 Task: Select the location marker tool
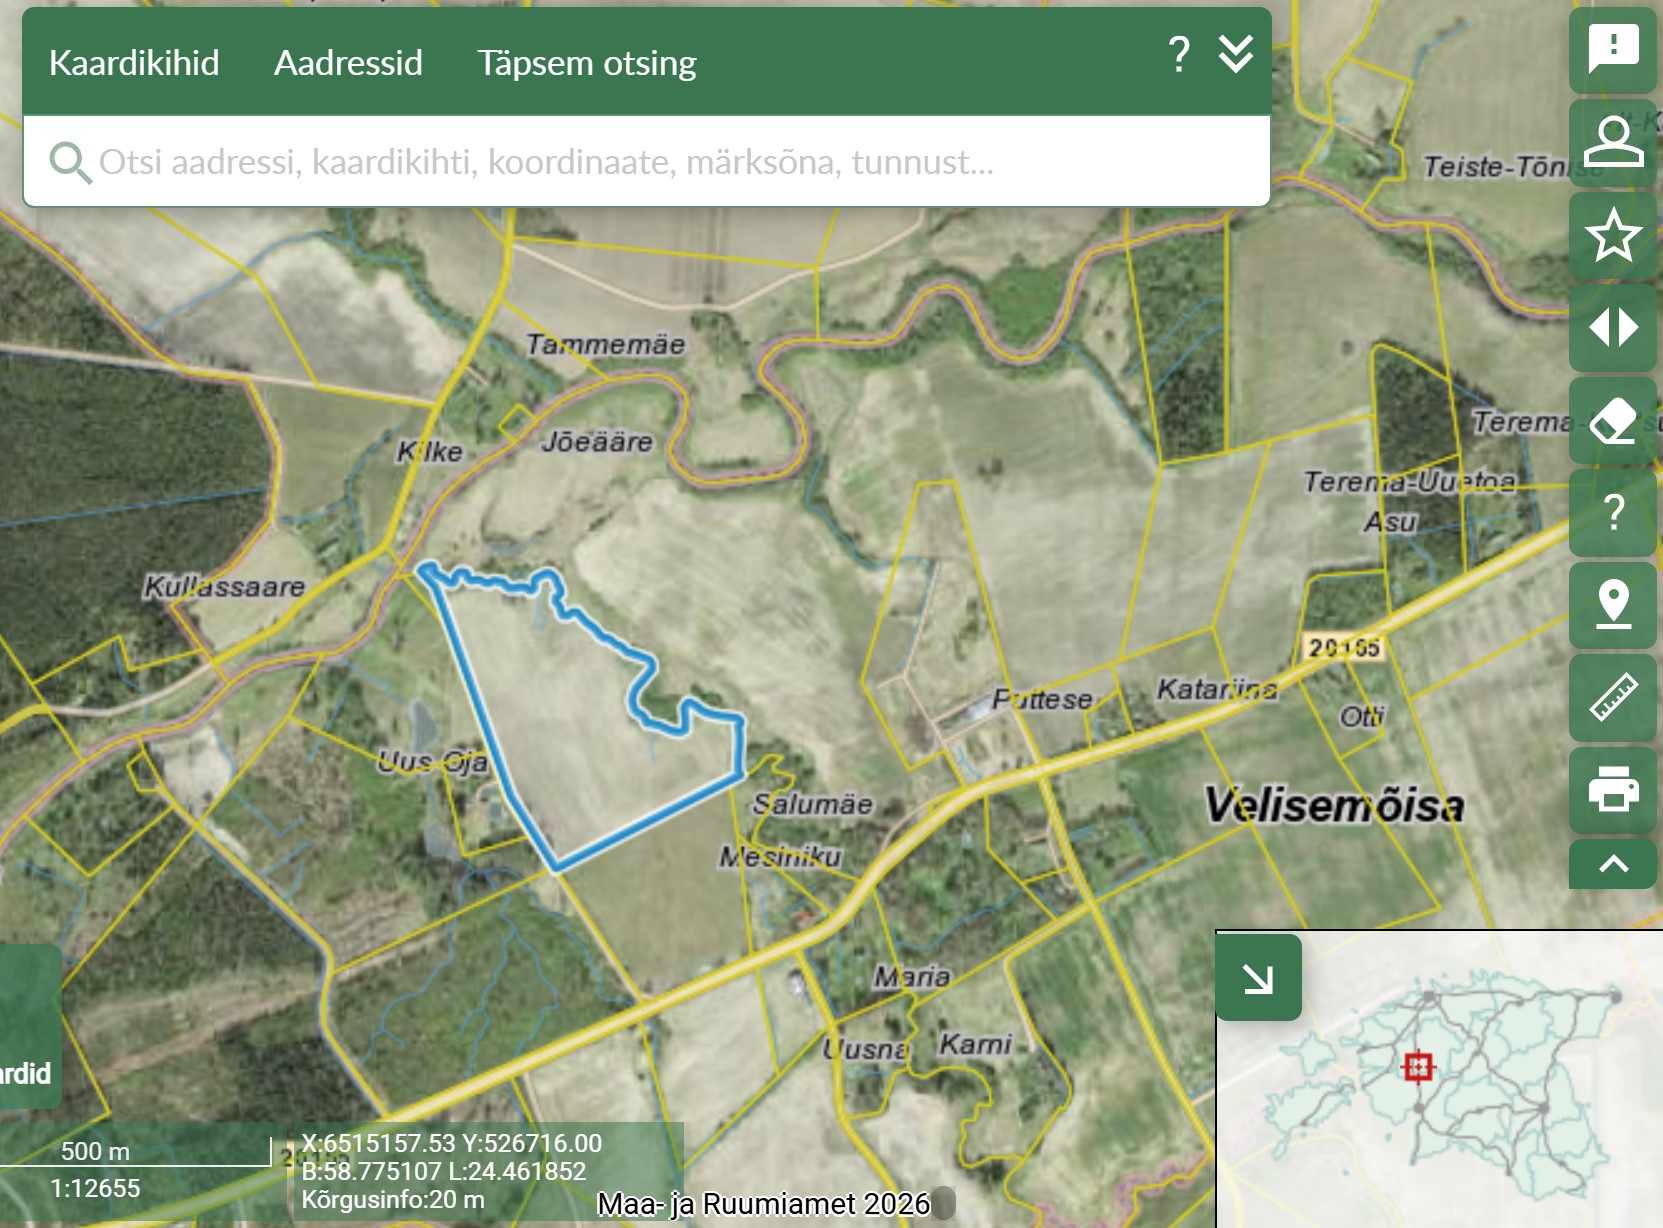(x=1612, y=605)
